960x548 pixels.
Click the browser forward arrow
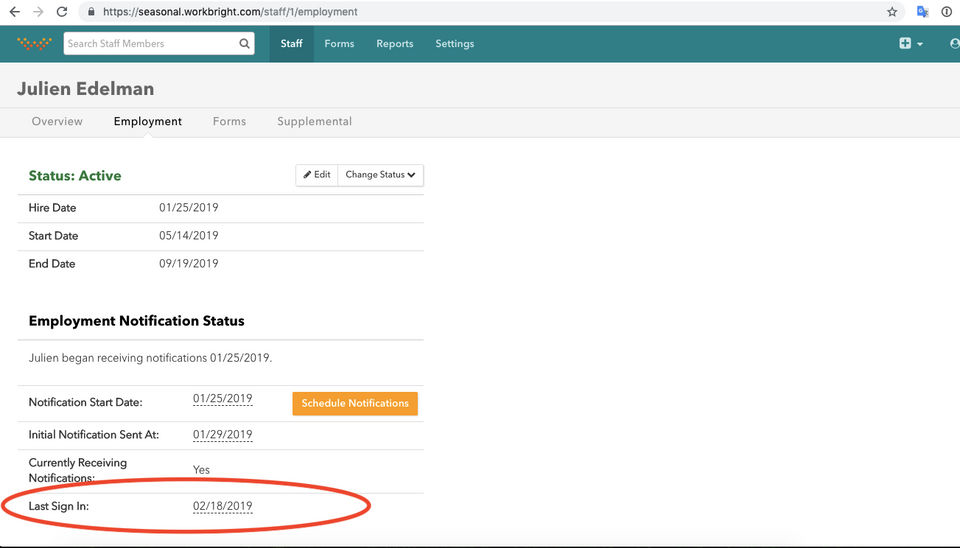[x=38, y=12]
